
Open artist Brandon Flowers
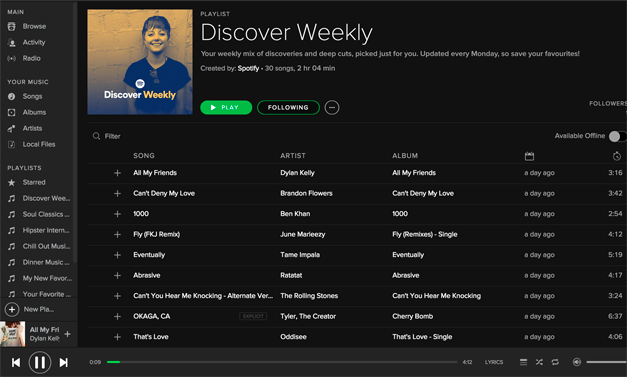[x=306, y=193]
